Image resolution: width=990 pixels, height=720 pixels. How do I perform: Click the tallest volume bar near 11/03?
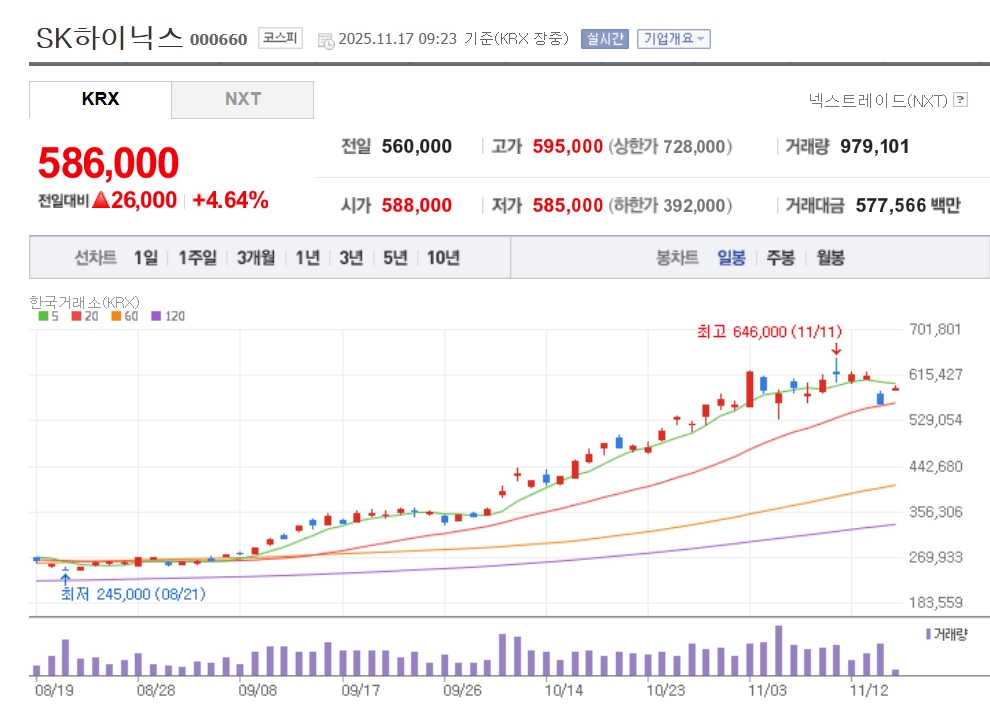pyautogui.click(x=778, y=651)
